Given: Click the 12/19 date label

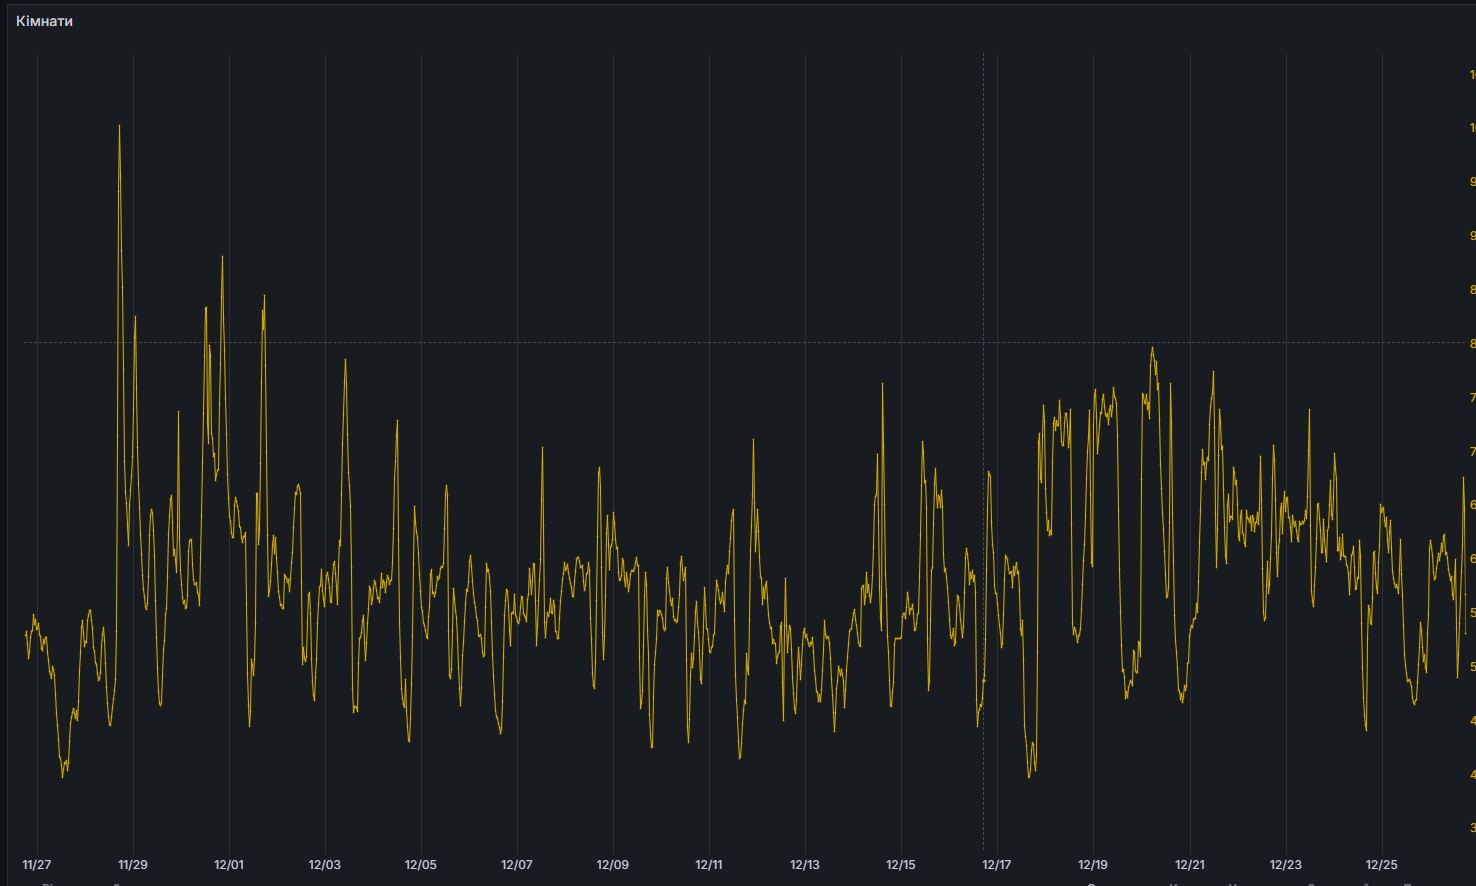Looking at the screenshot, I should click(x=1093, y=865).
